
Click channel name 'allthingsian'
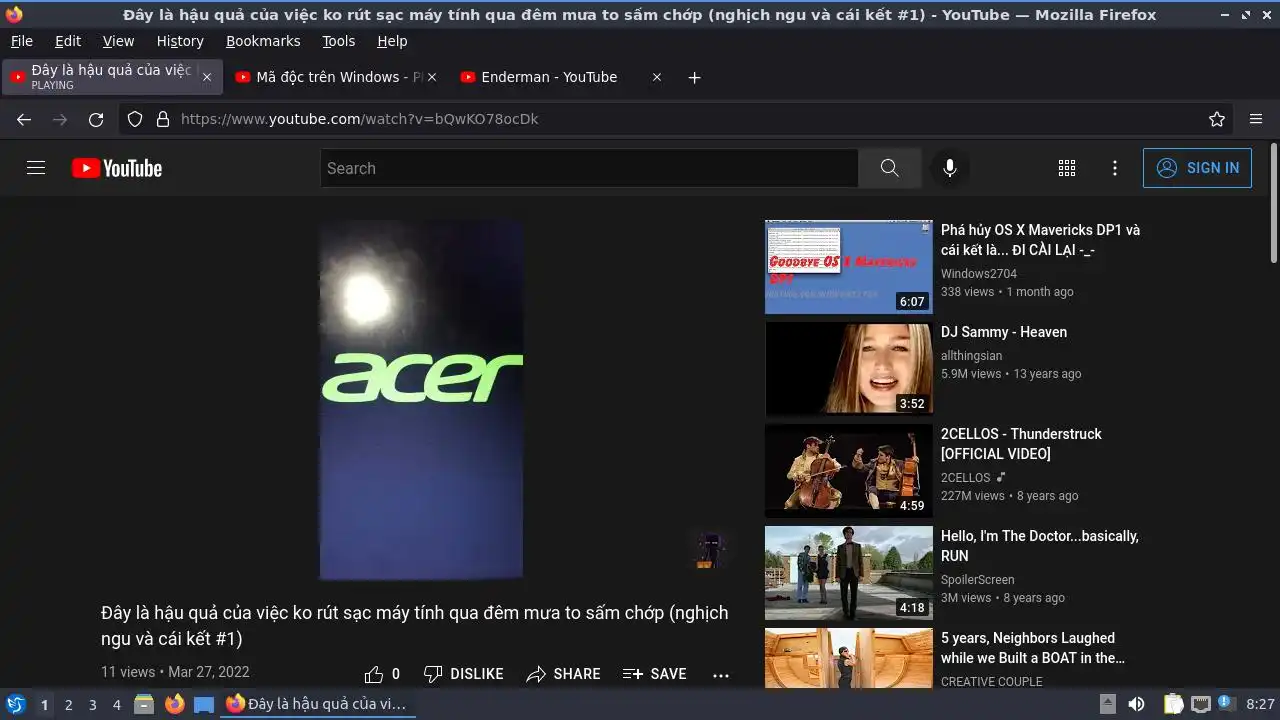click(x=971, y=356)
